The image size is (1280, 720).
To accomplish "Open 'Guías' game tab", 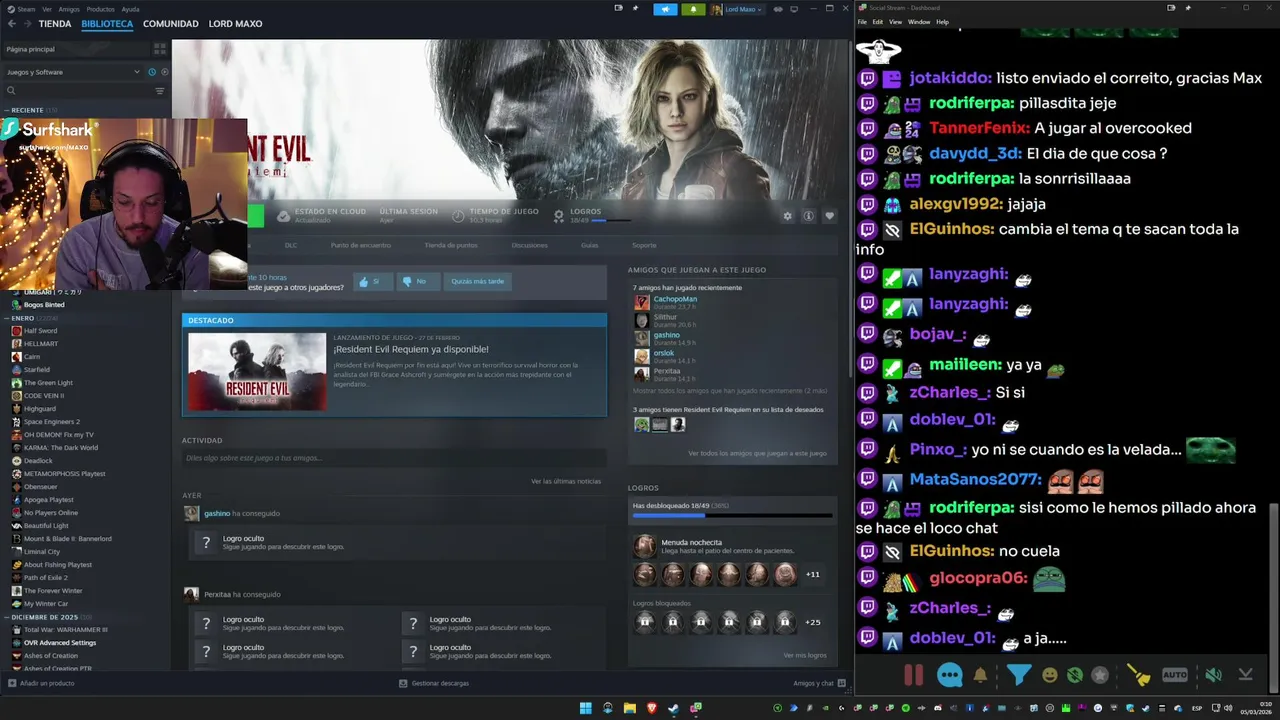I will click(x=590, y=245).
